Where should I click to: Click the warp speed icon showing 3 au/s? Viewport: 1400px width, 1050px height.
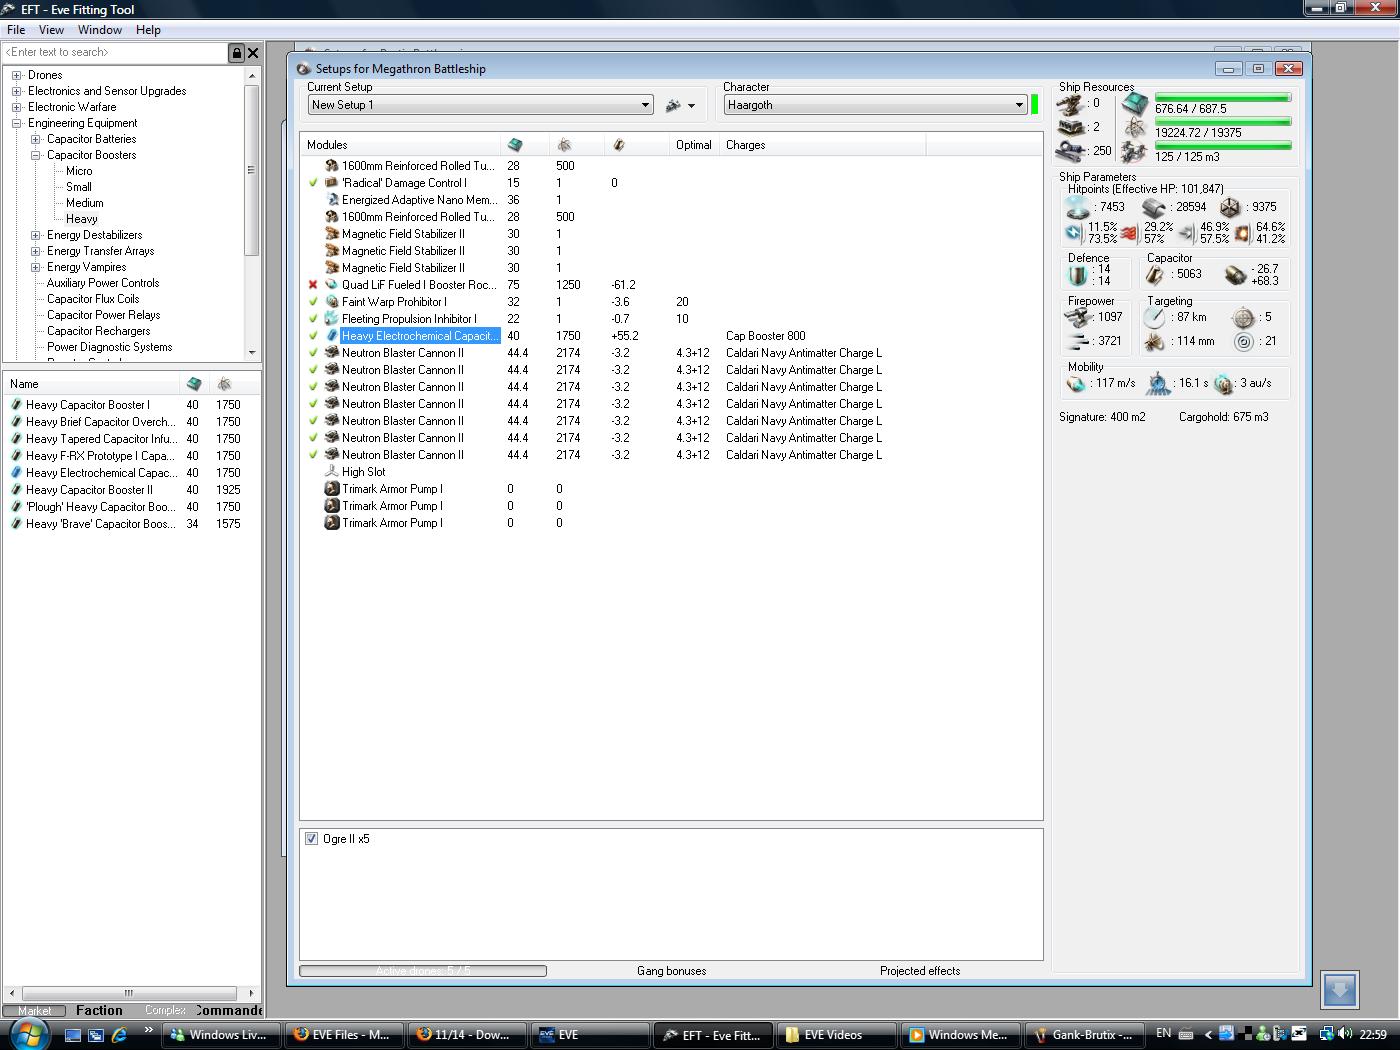point(1223,384)
